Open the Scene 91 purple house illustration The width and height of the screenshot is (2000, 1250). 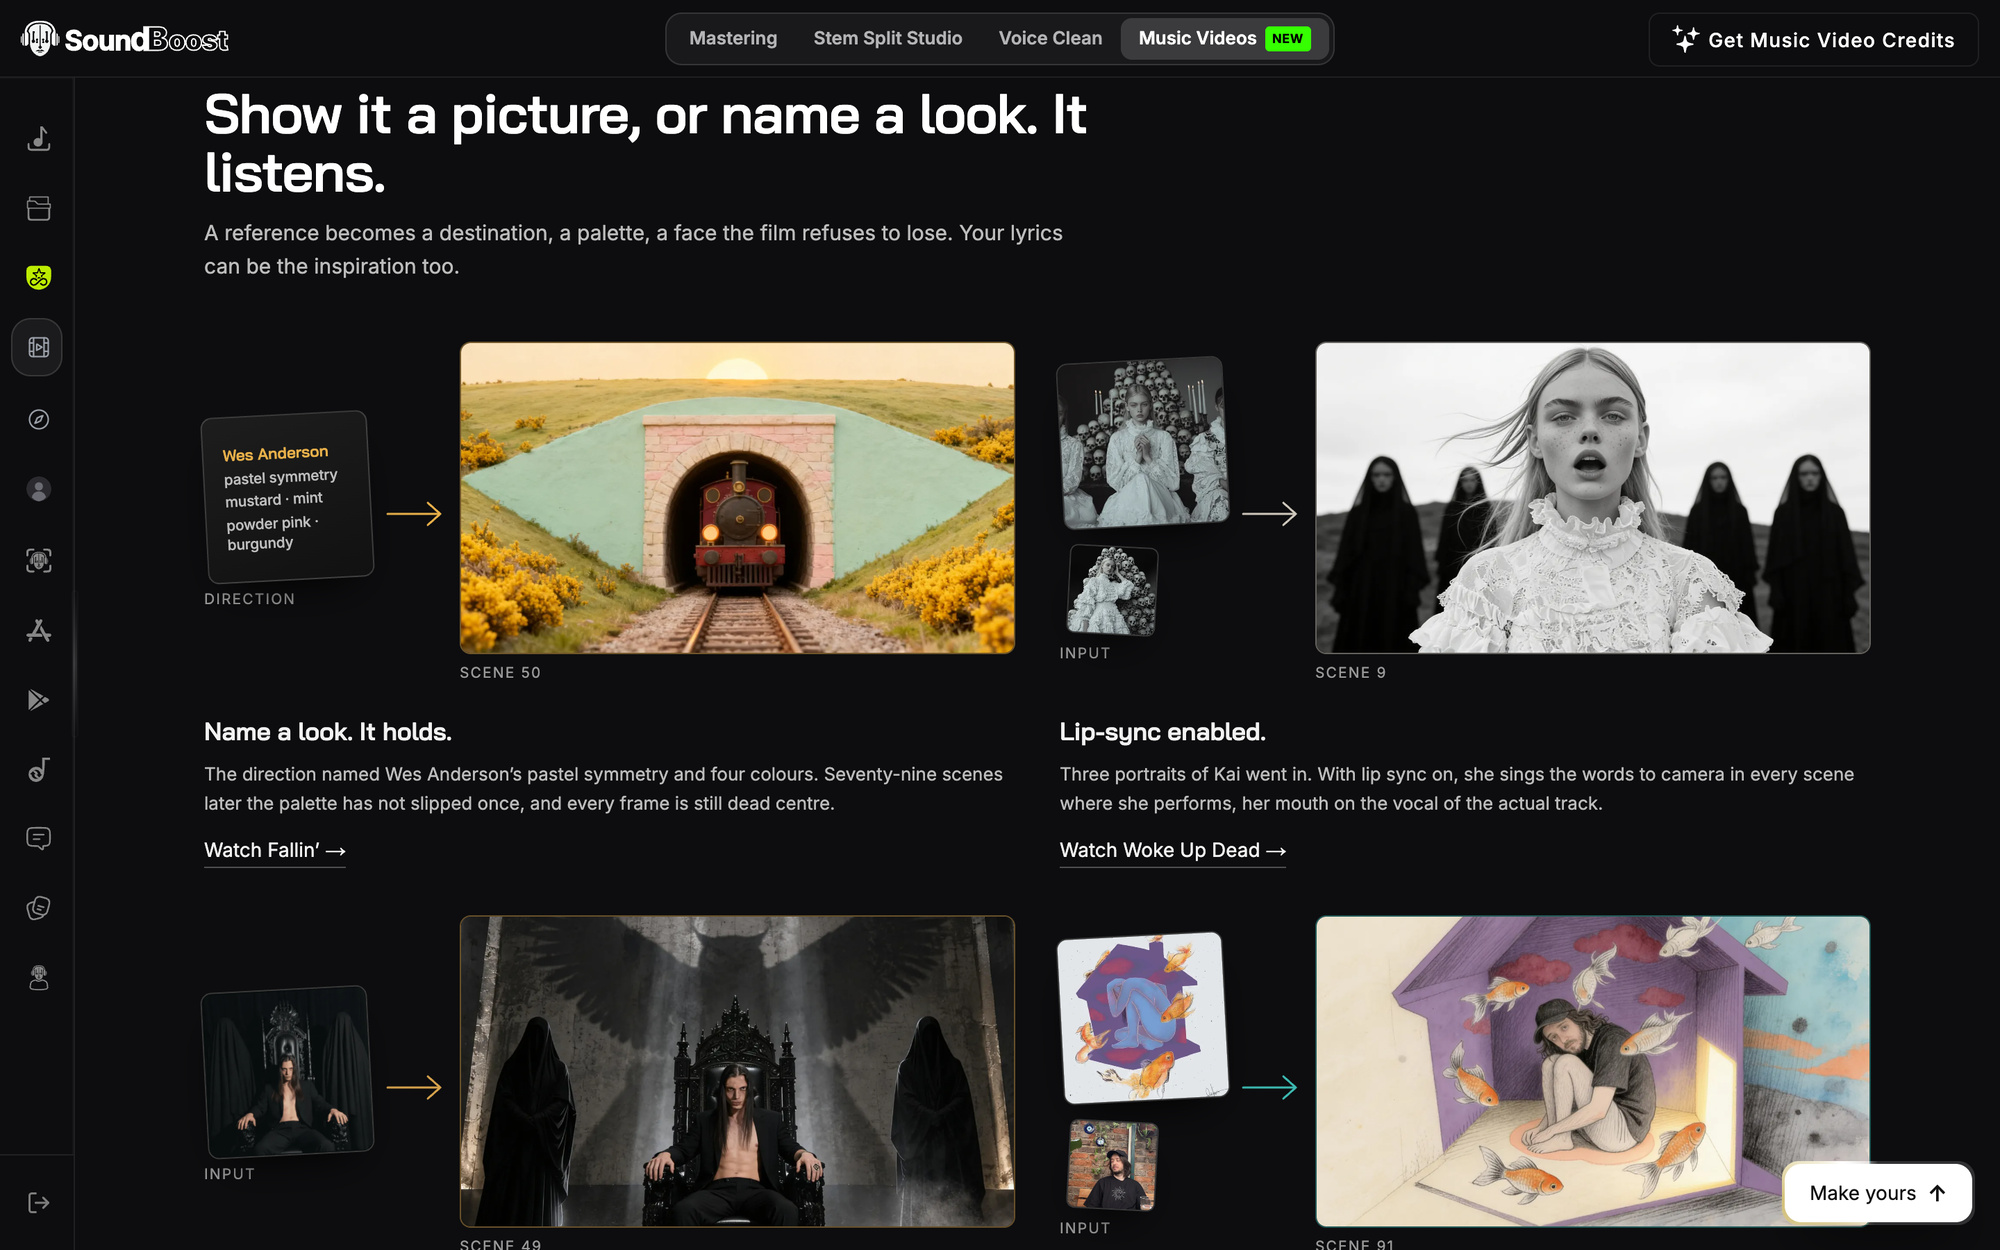click(1592, 1071)
